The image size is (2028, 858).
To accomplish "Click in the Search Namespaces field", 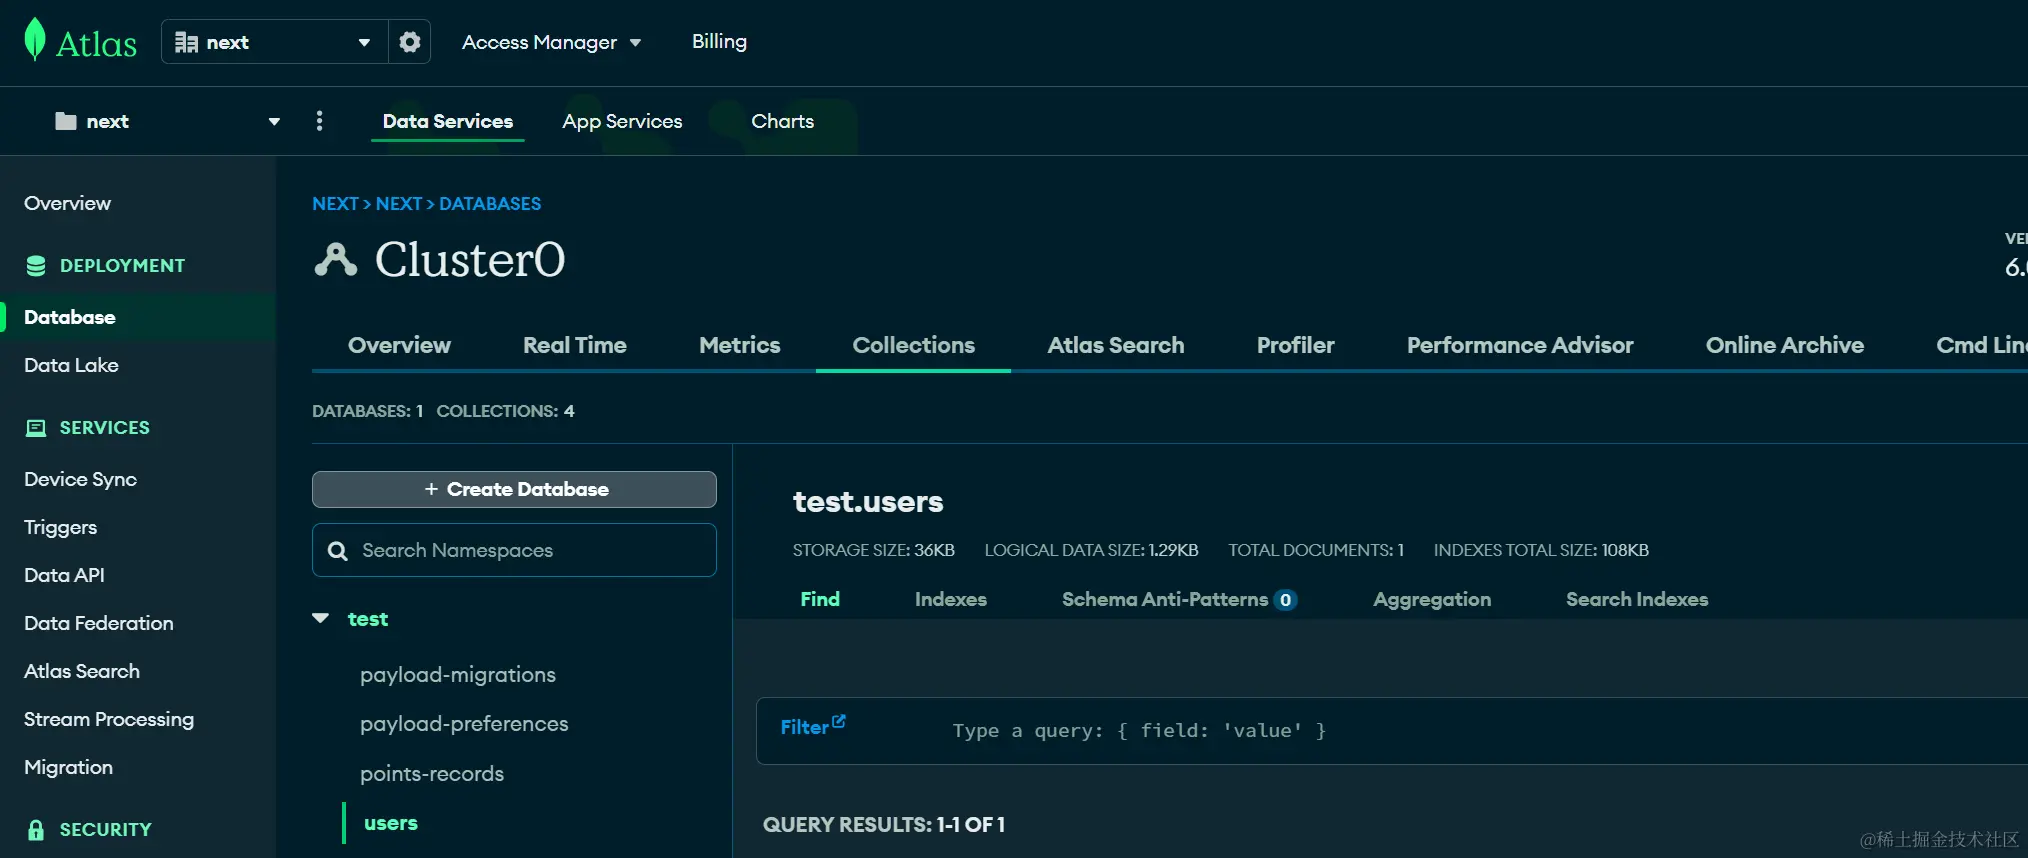I will coord(514,550).
